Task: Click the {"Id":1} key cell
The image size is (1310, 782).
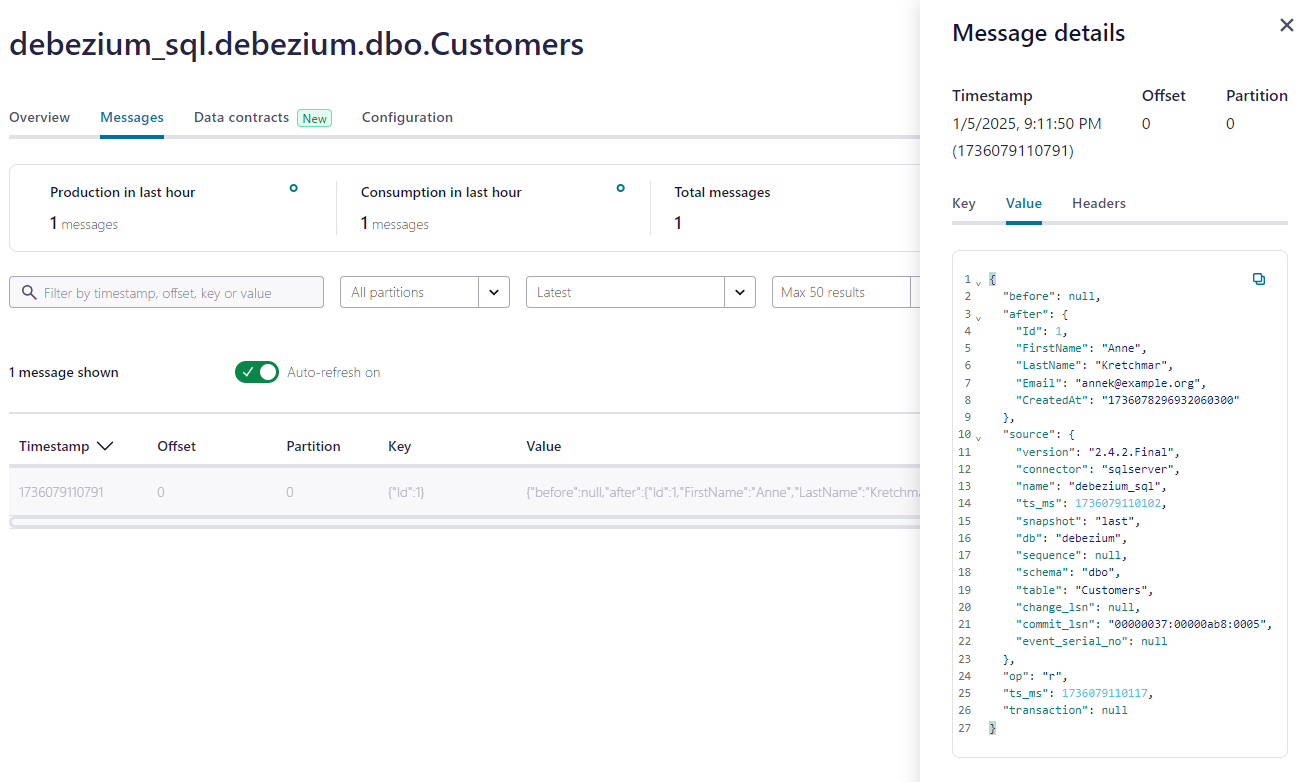Action: 406,492
